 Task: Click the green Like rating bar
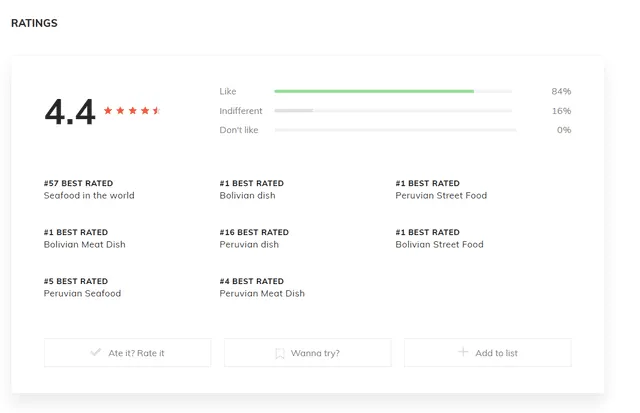(x=374, y=92)
